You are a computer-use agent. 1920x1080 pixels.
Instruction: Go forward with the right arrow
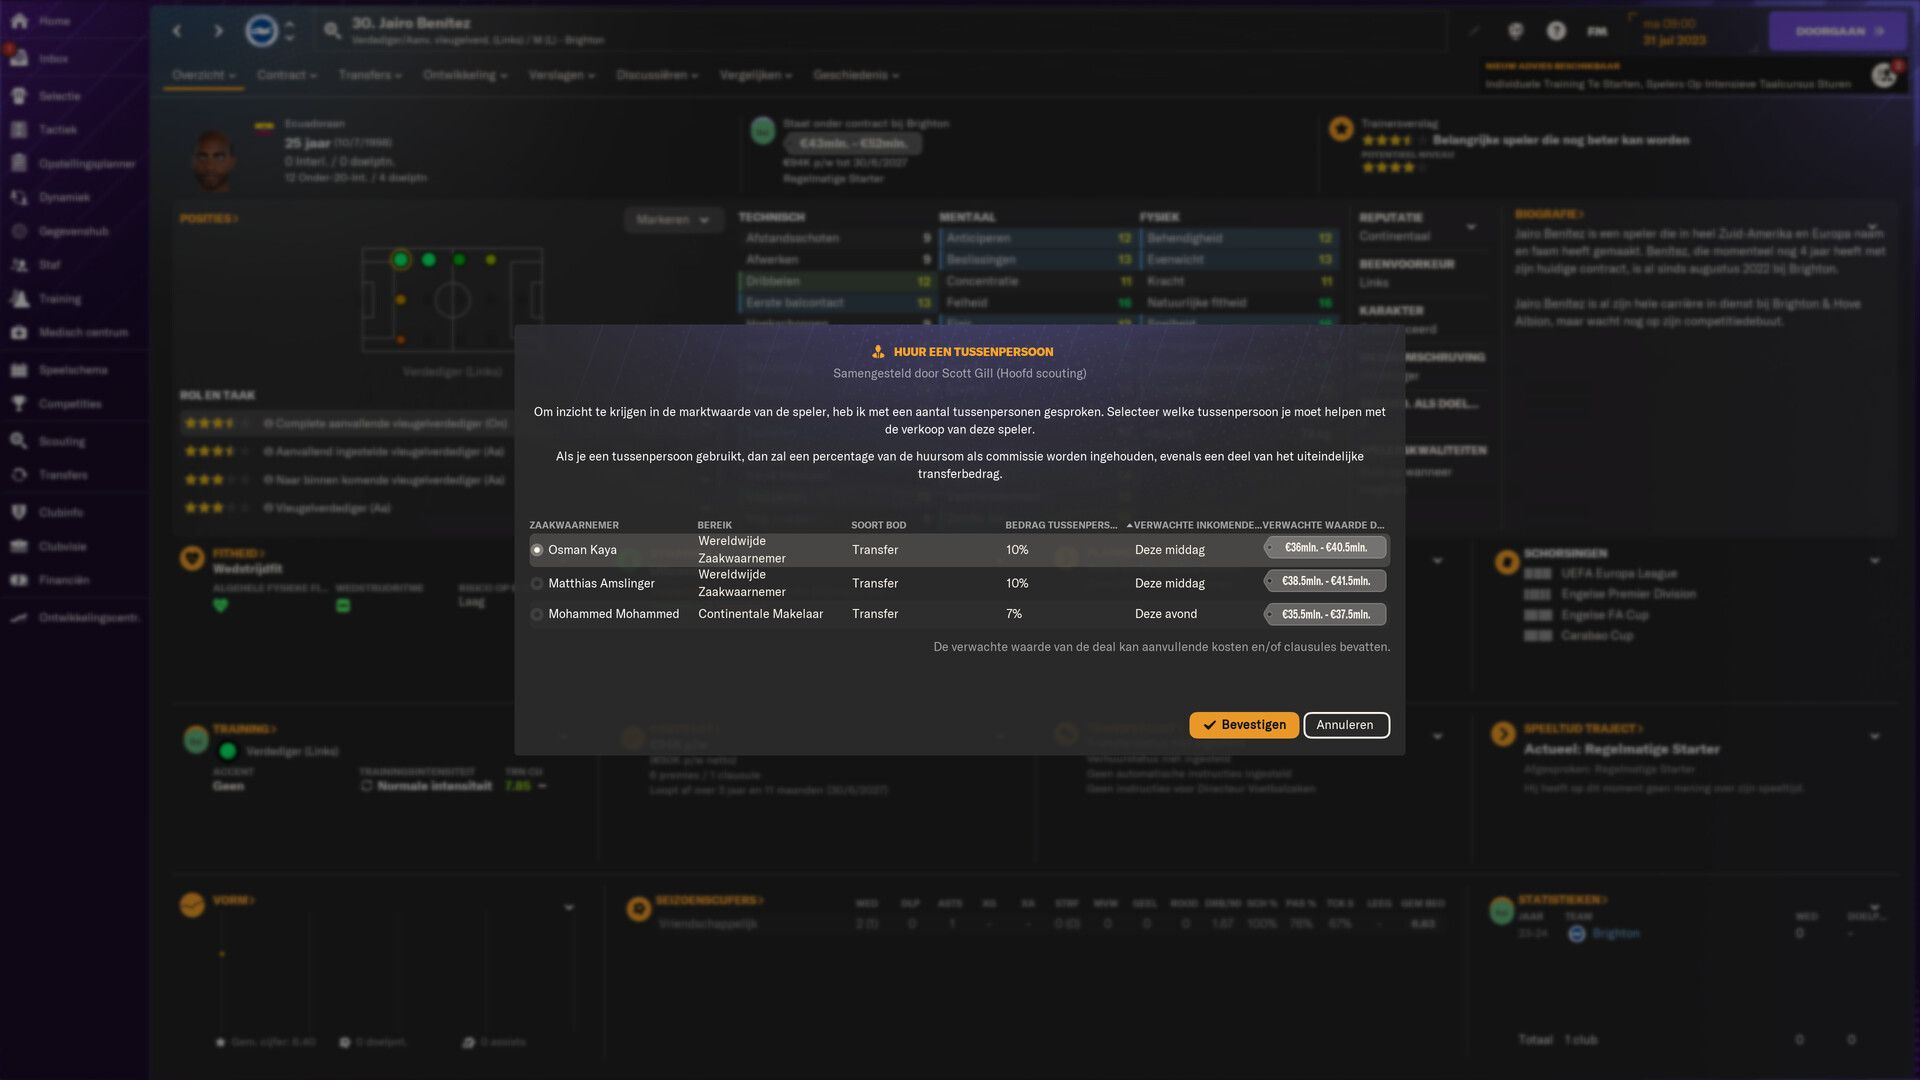(218, 31)
